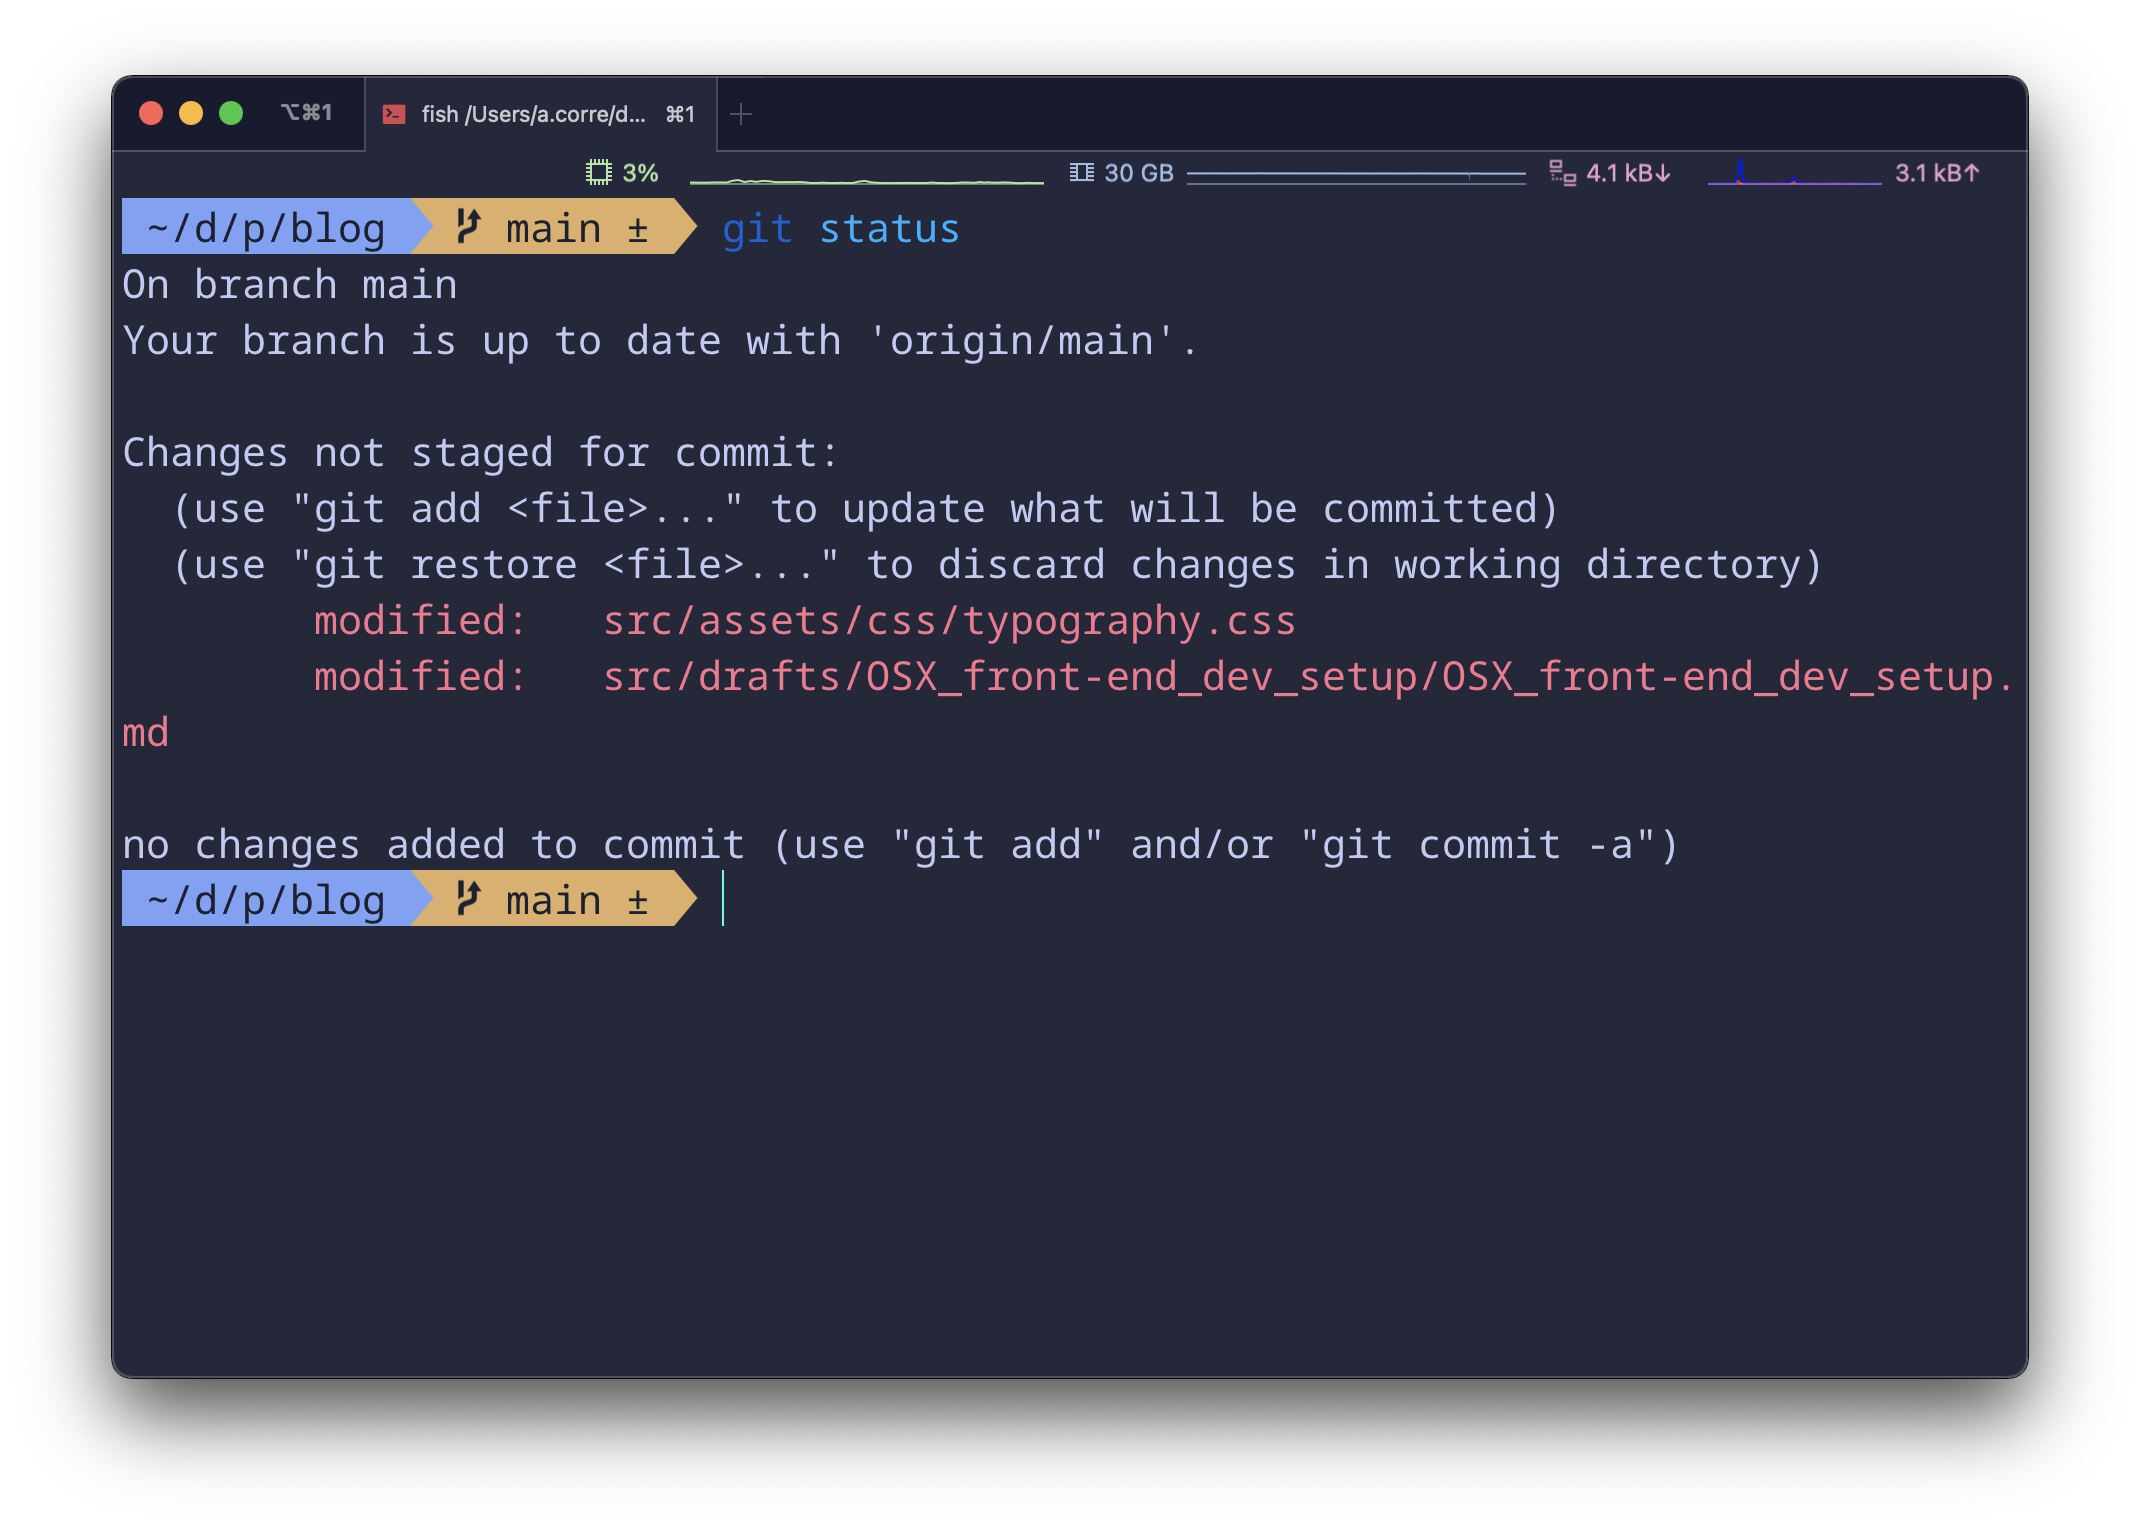Click the git status command text

click(841, 227)
